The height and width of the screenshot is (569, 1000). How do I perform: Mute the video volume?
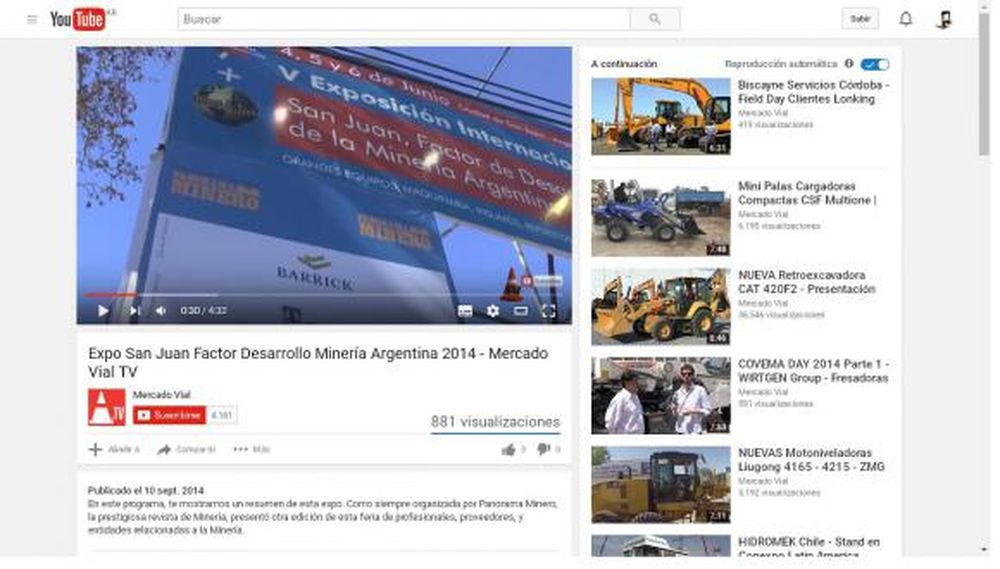point(161,311)
